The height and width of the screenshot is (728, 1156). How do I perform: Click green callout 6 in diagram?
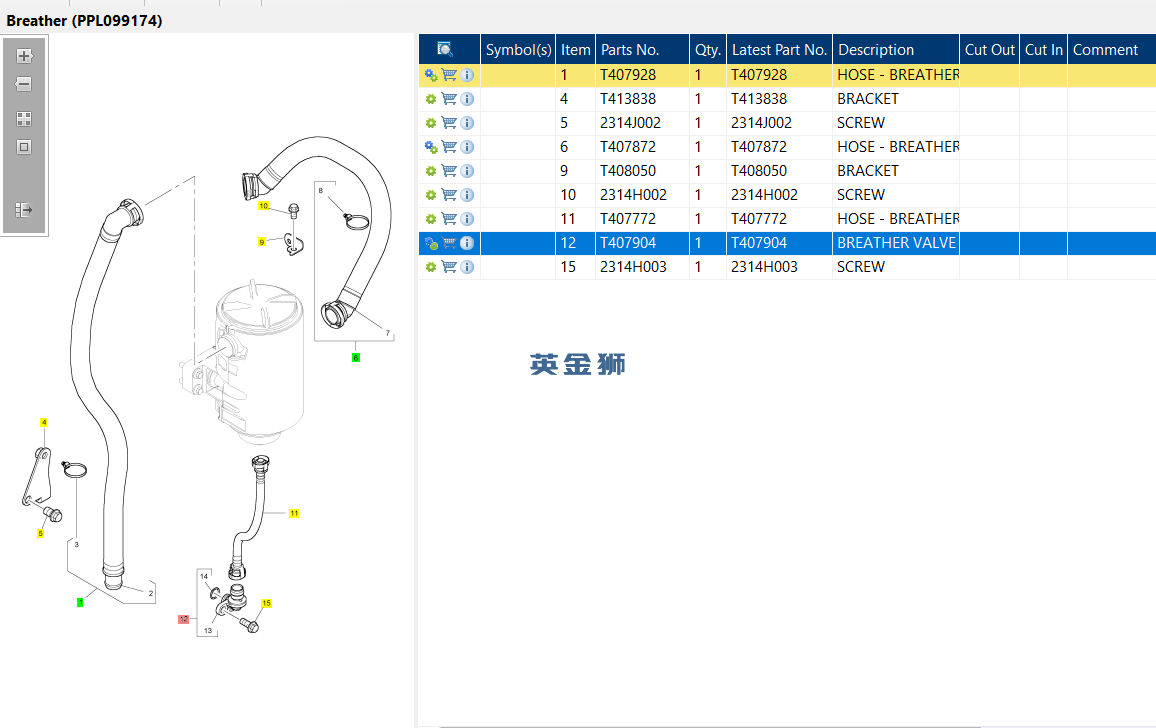coord(355,358)
